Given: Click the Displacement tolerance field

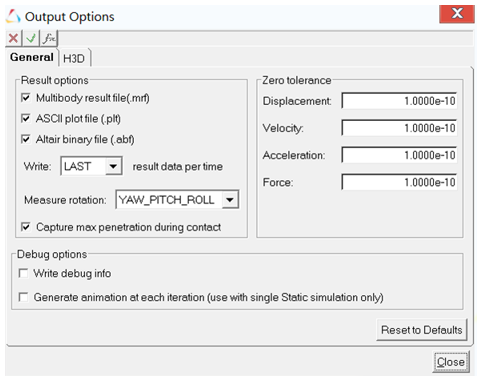Looking at the screenshot, I should click(x=399, y=101).
